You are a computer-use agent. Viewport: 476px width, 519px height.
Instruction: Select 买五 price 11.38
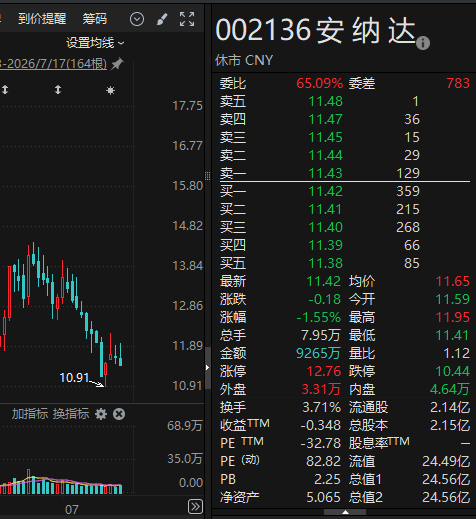pos(325,263)
